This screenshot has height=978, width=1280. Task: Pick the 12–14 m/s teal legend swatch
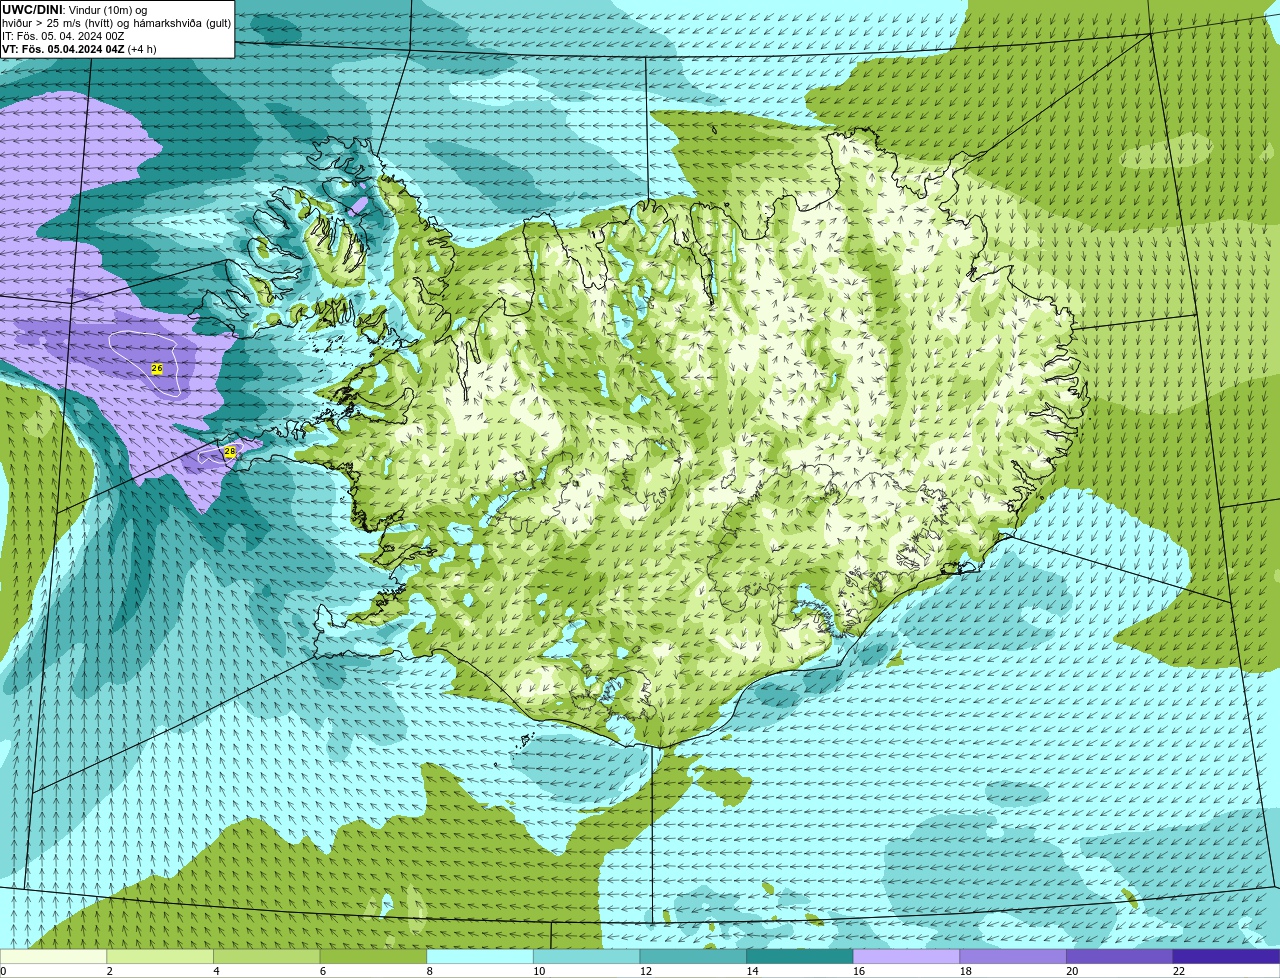pyautogui.click(x=693, y=956)
